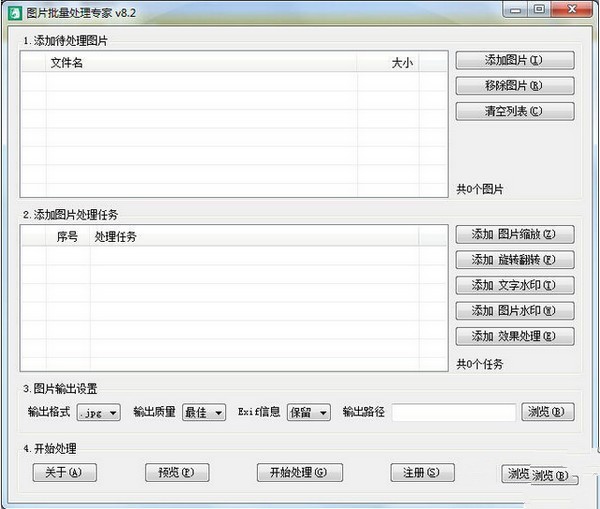Add an 效果处理 (E) effects task
Screen dimensions: 600x509
(515, 336)
